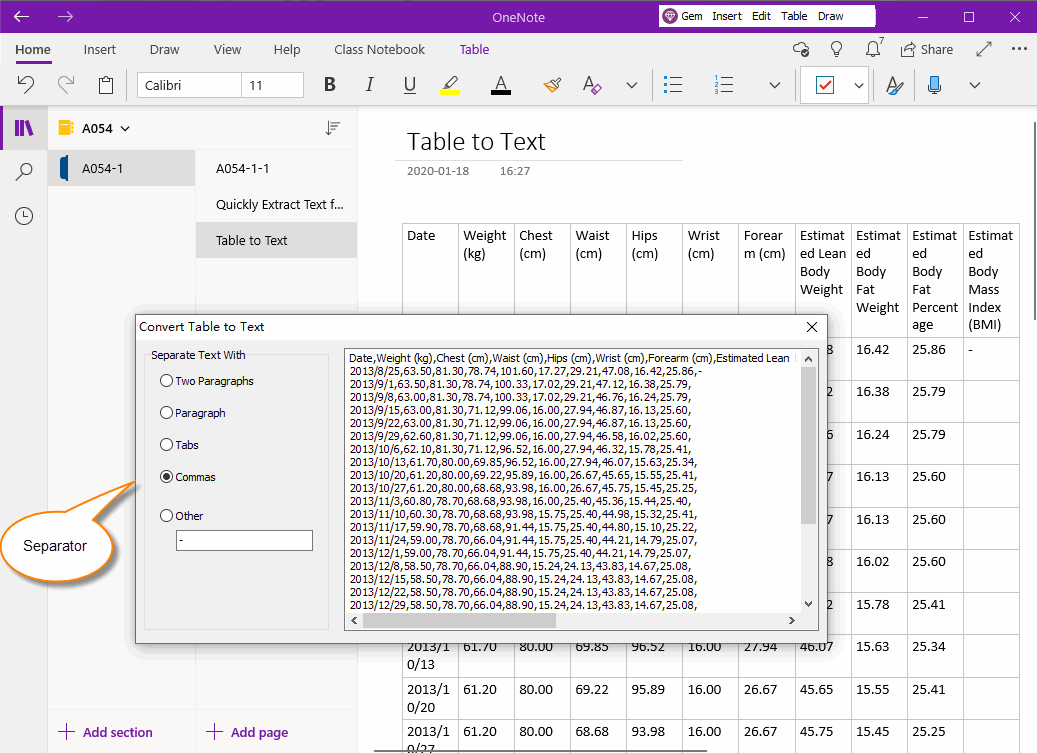Click the back arrow in title bar
This screenshot has width=1037, height=753.
point(21,17)
